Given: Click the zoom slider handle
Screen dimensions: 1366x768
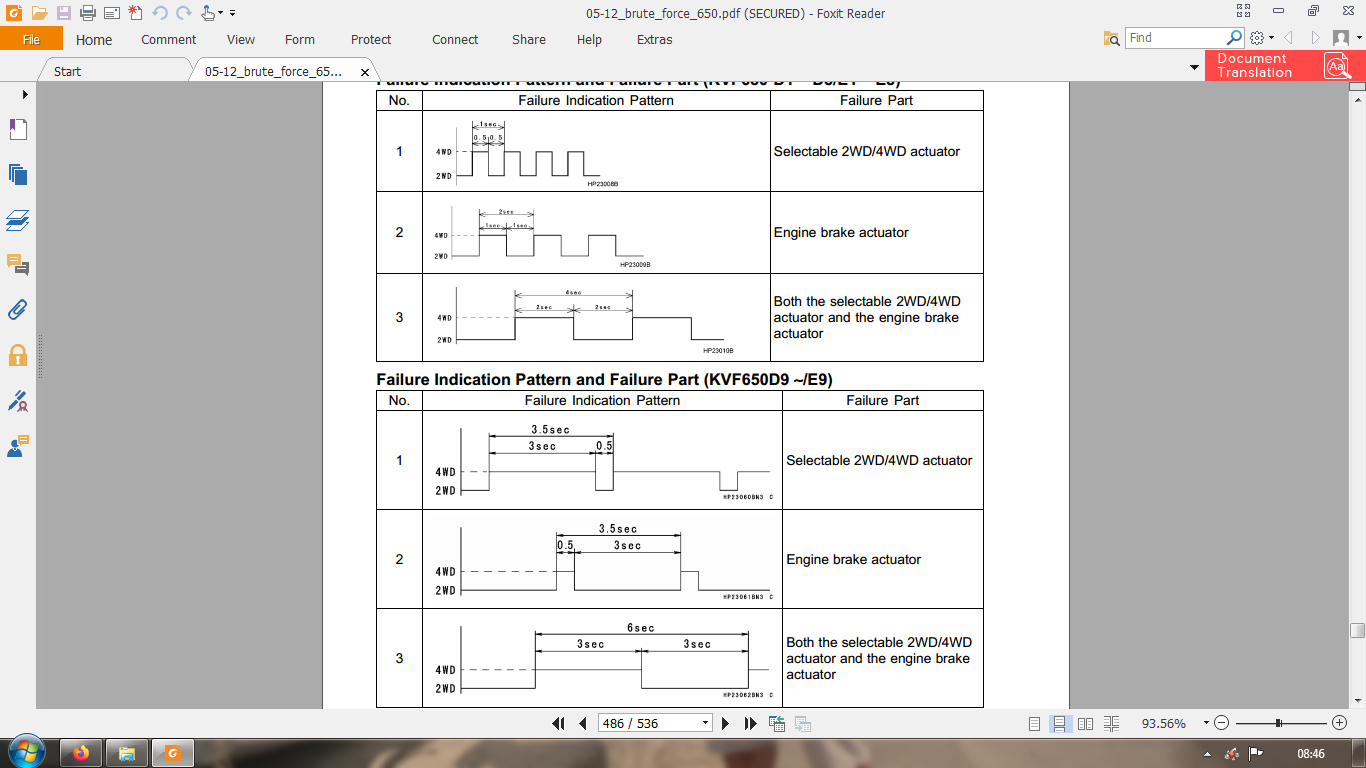Looking at the screenshot, I should [x=1279, y=723].
